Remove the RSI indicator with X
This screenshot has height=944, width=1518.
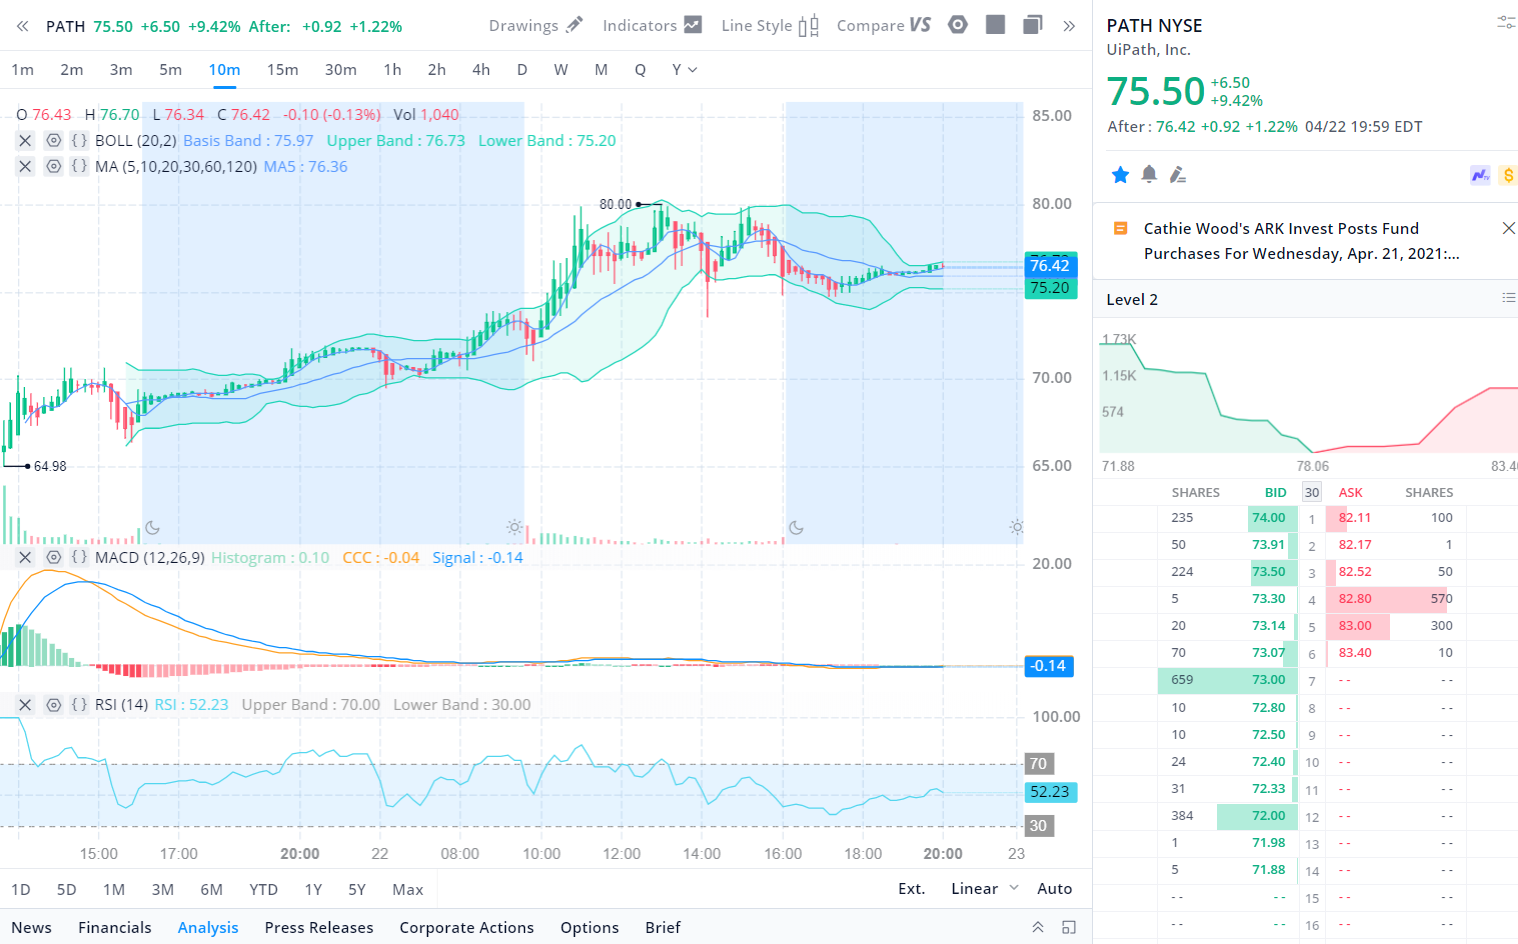click(25, 705)
